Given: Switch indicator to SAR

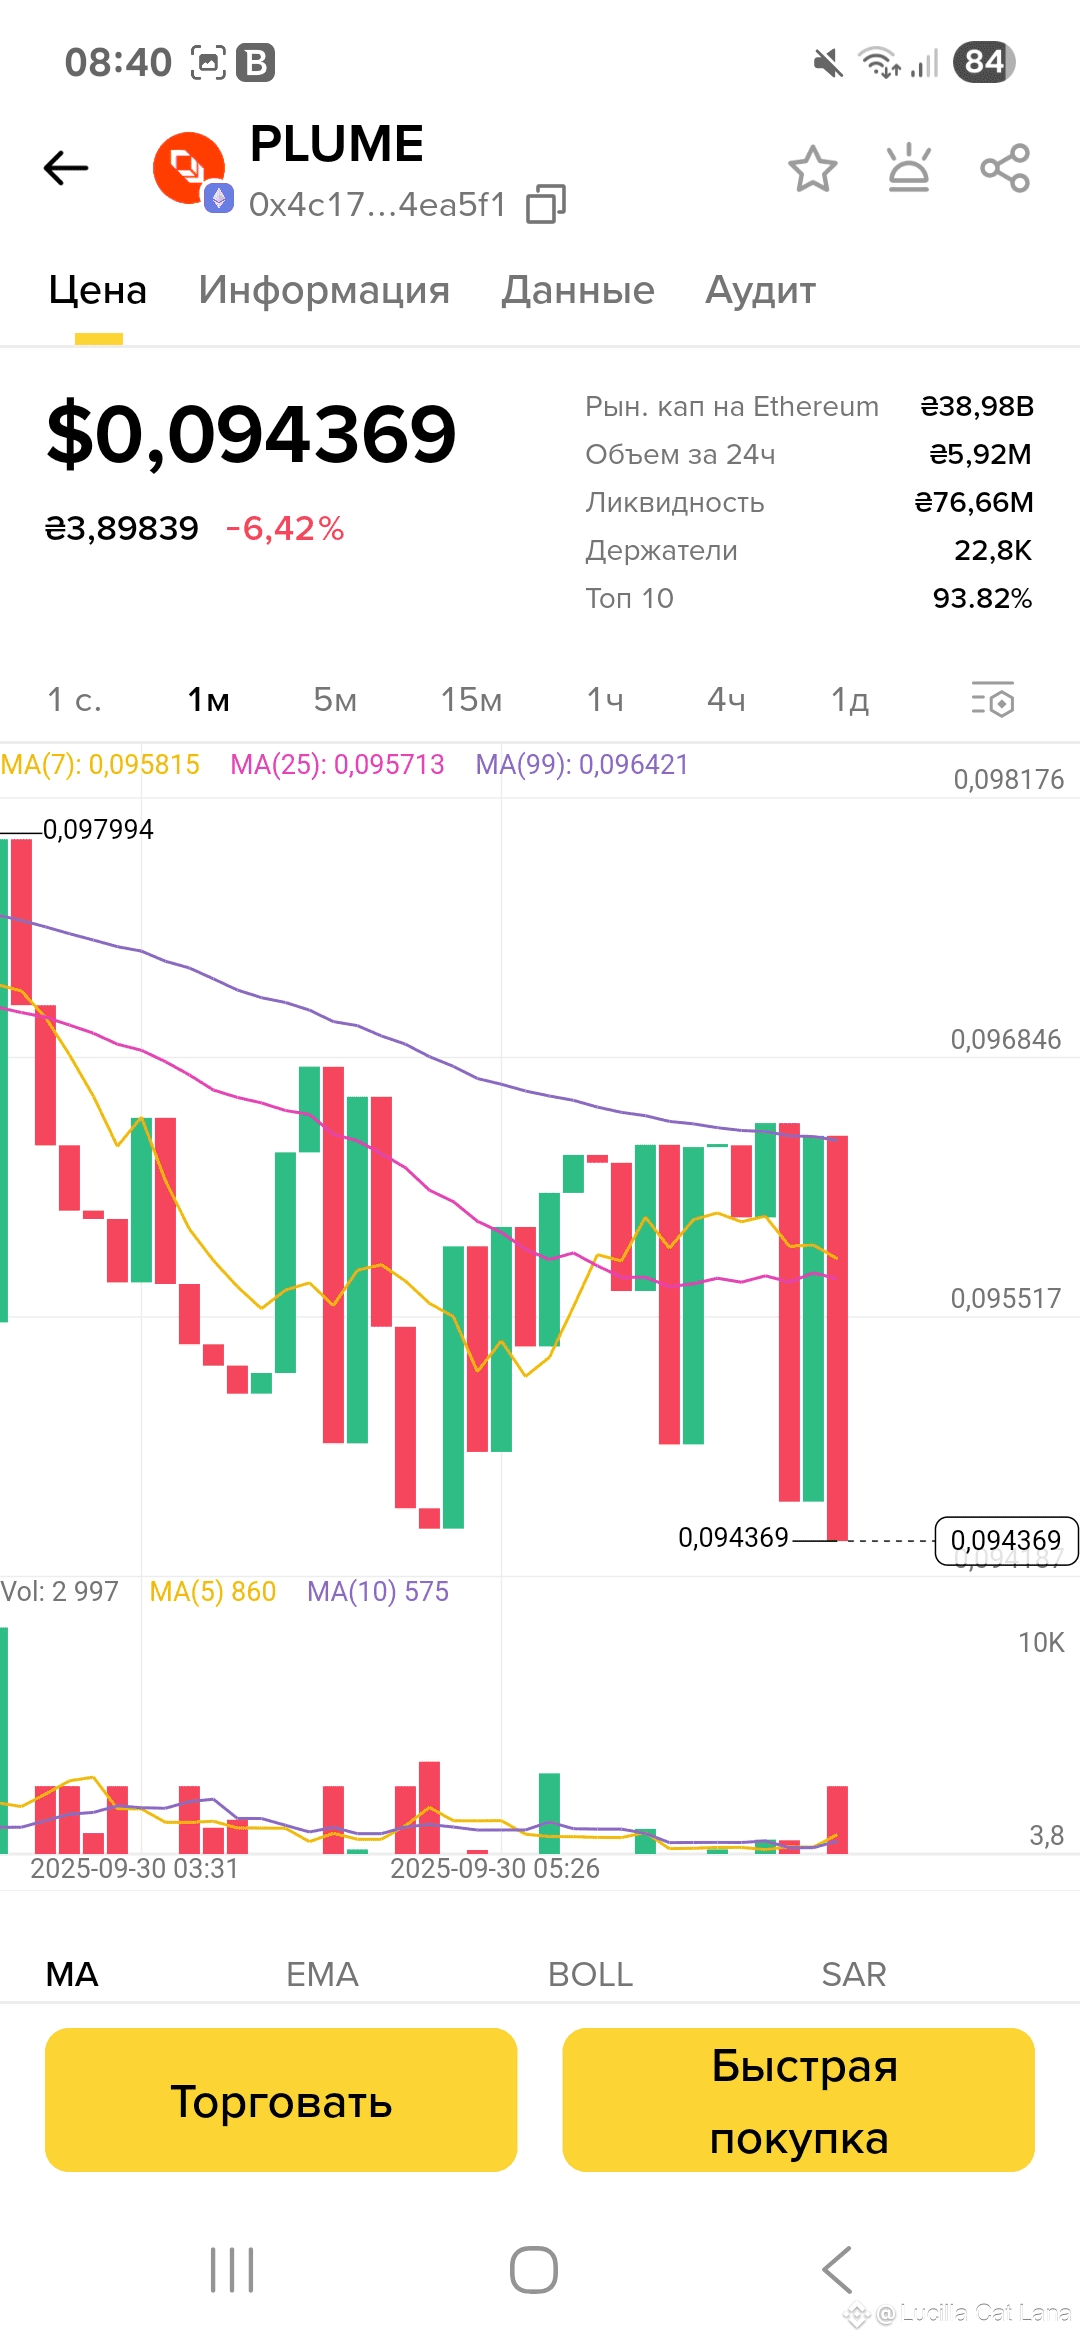Looking at the screenshot, I should click(854, 1974).
